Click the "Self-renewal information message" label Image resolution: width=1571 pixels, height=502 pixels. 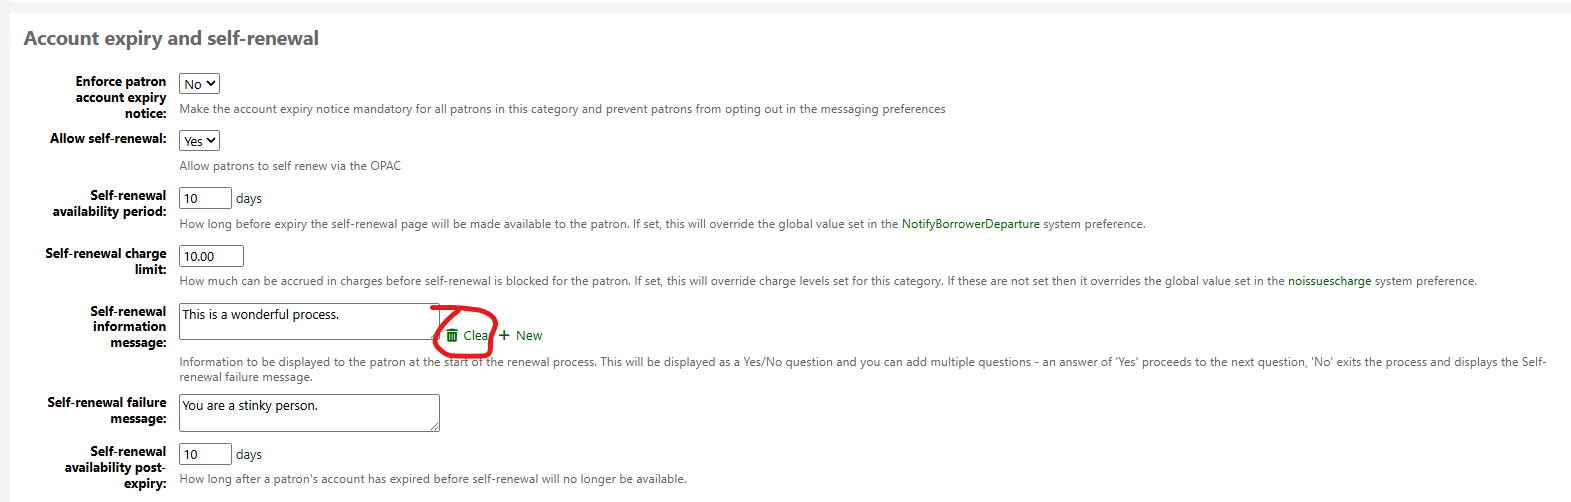point(128,327)
